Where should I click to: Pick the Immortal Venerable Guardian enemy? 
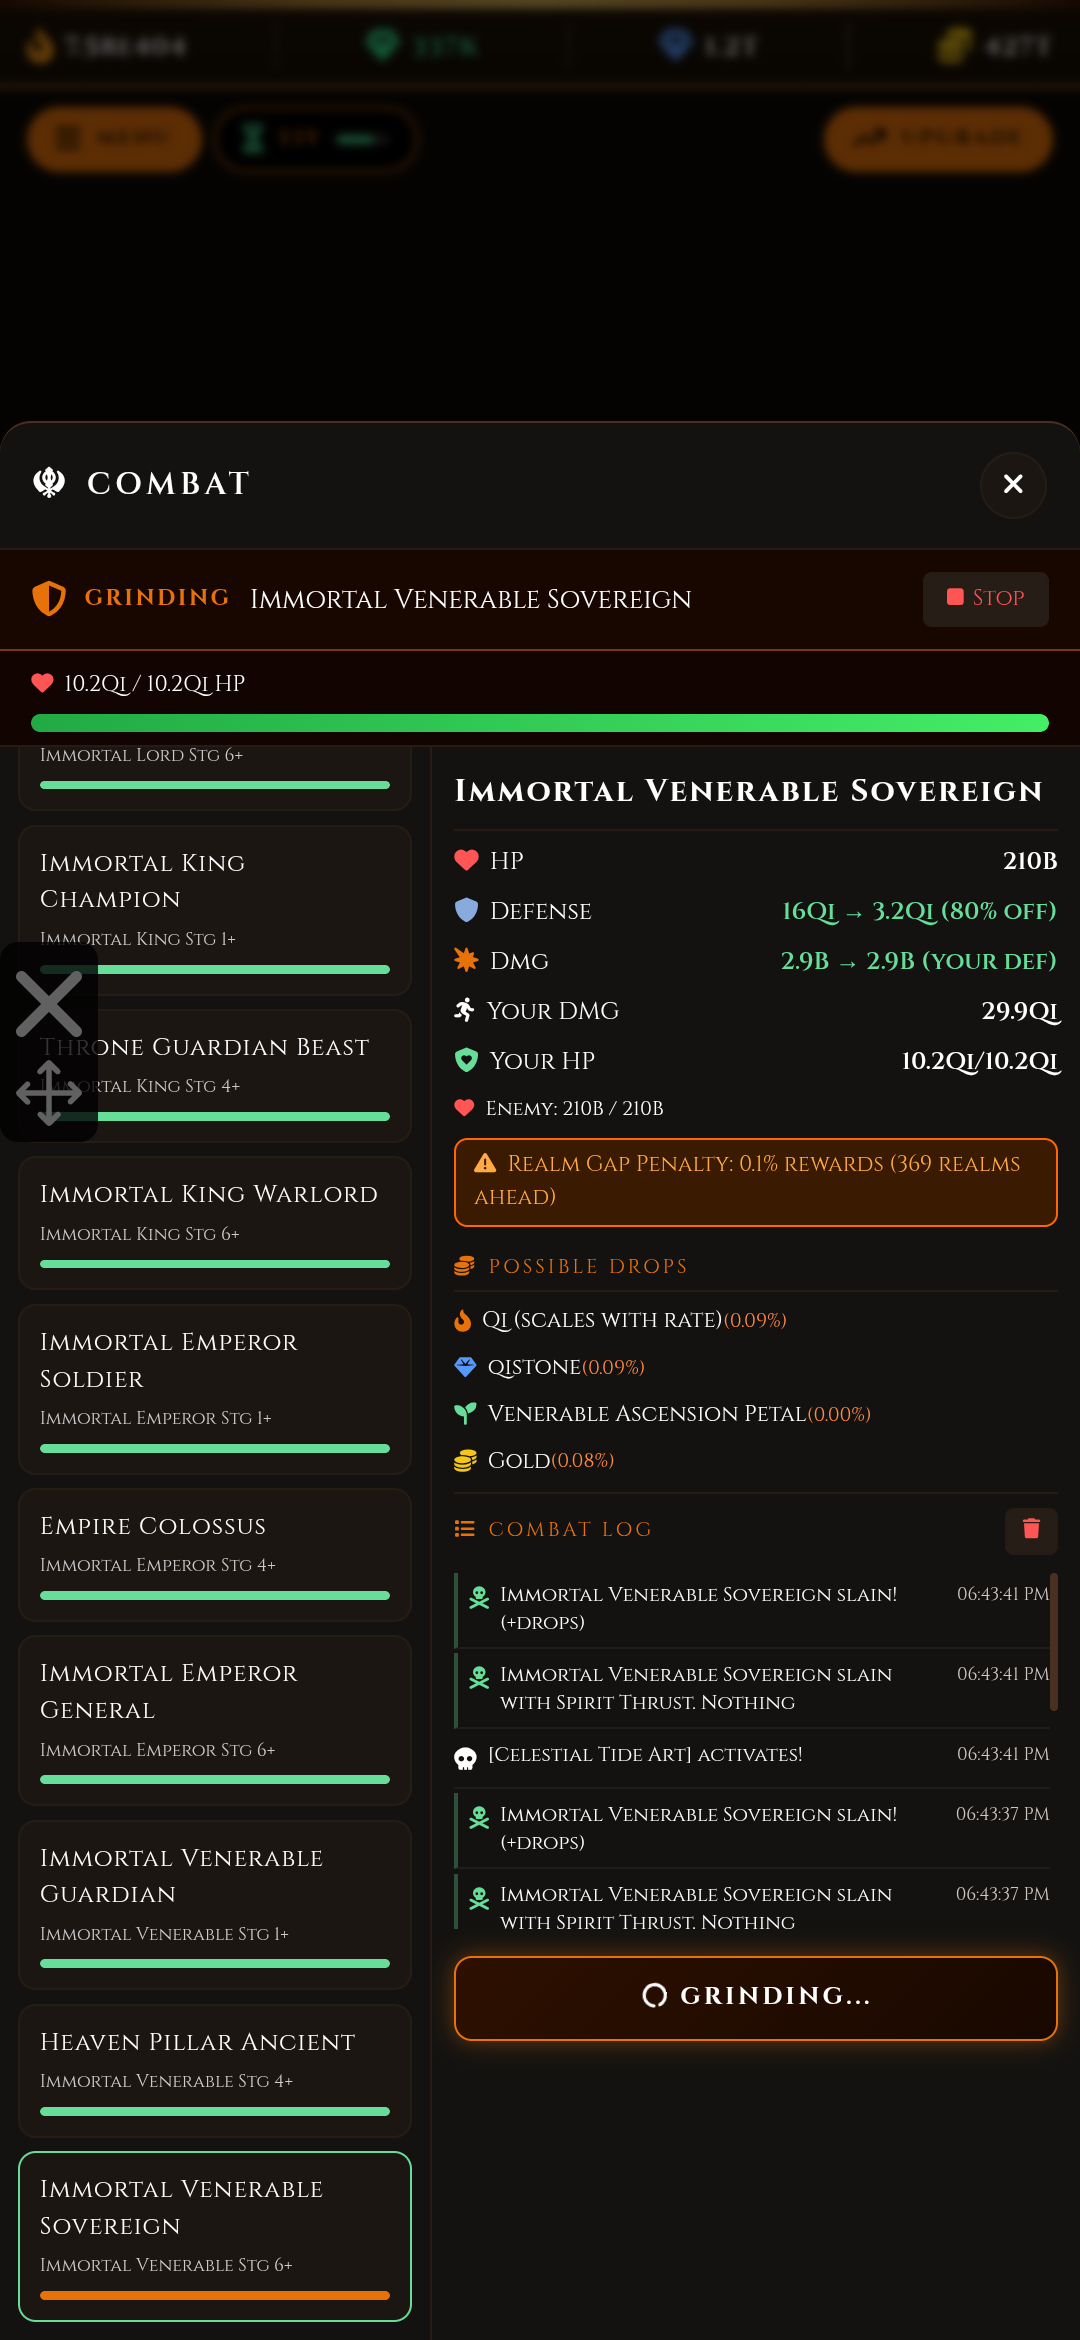click(215, 1904)
